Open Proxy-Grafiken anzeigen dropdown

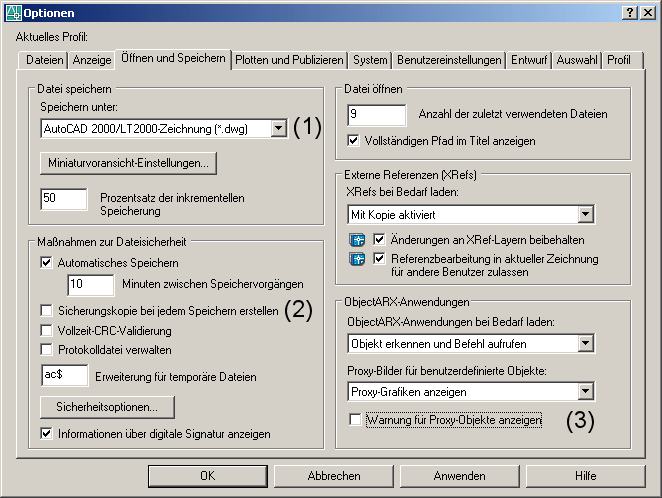pos(586,391)
